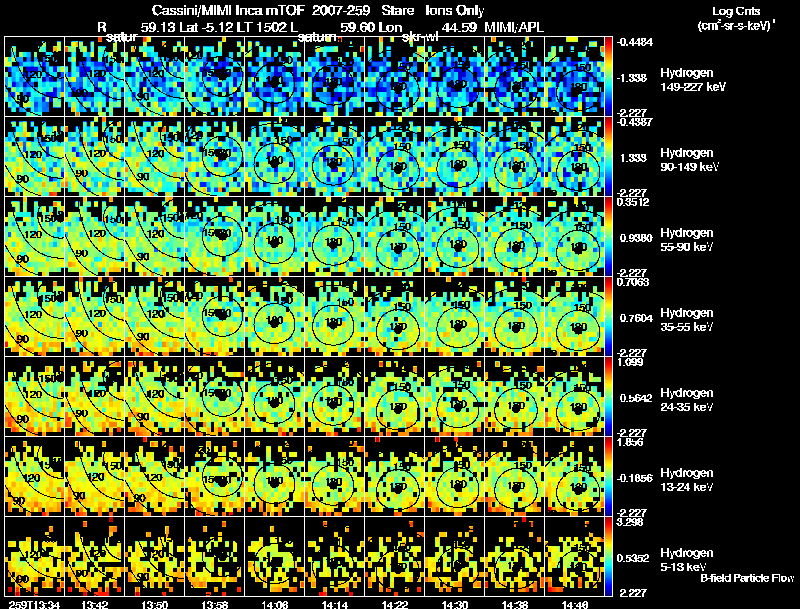Click the color bar beside Hydrogen 90-149 keV
800x609 pixels.
tap(608, 157)
